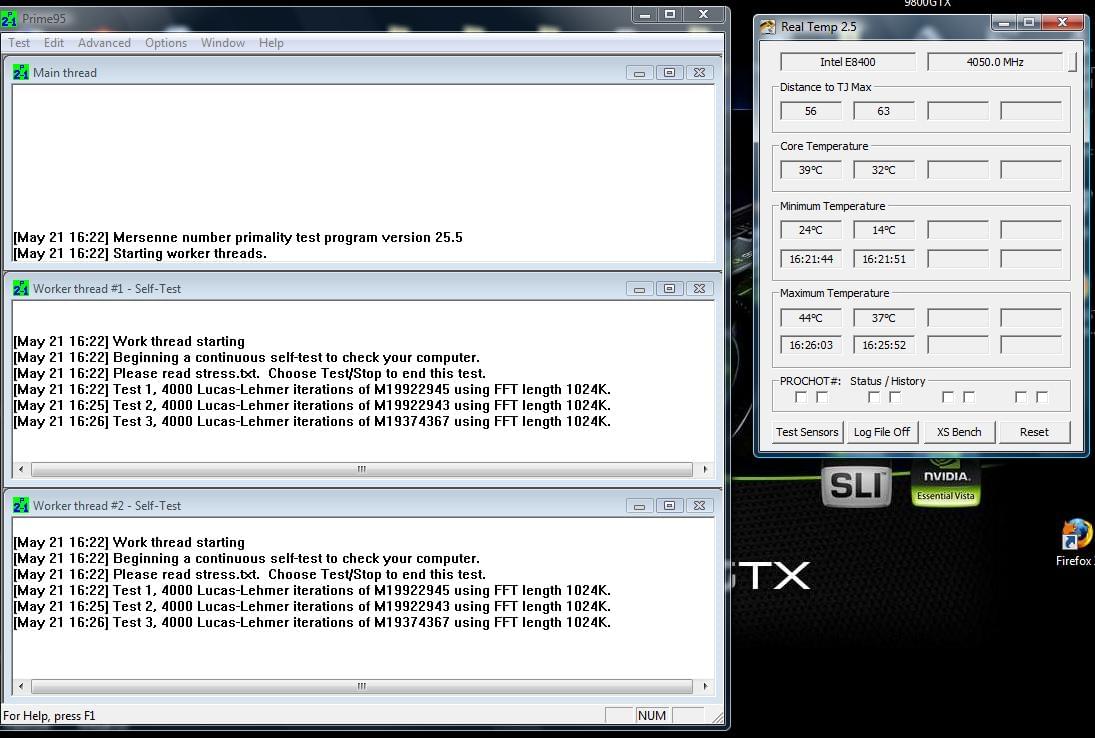Close the Worker thread #1 window
The height and width of the screenshot is (738, 1095).
pyautogui.click(x=699, y=288)
